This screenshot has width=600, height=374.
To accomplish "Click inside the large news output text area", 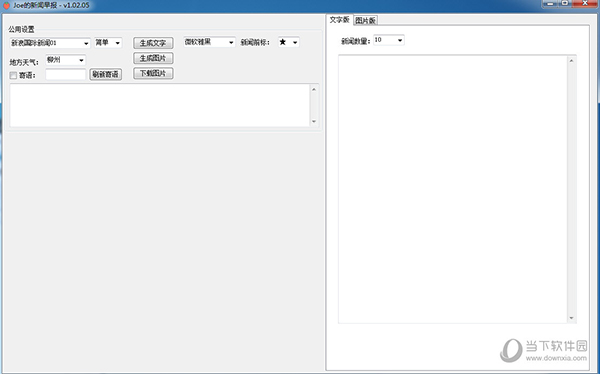I will (x=453, y=189).
